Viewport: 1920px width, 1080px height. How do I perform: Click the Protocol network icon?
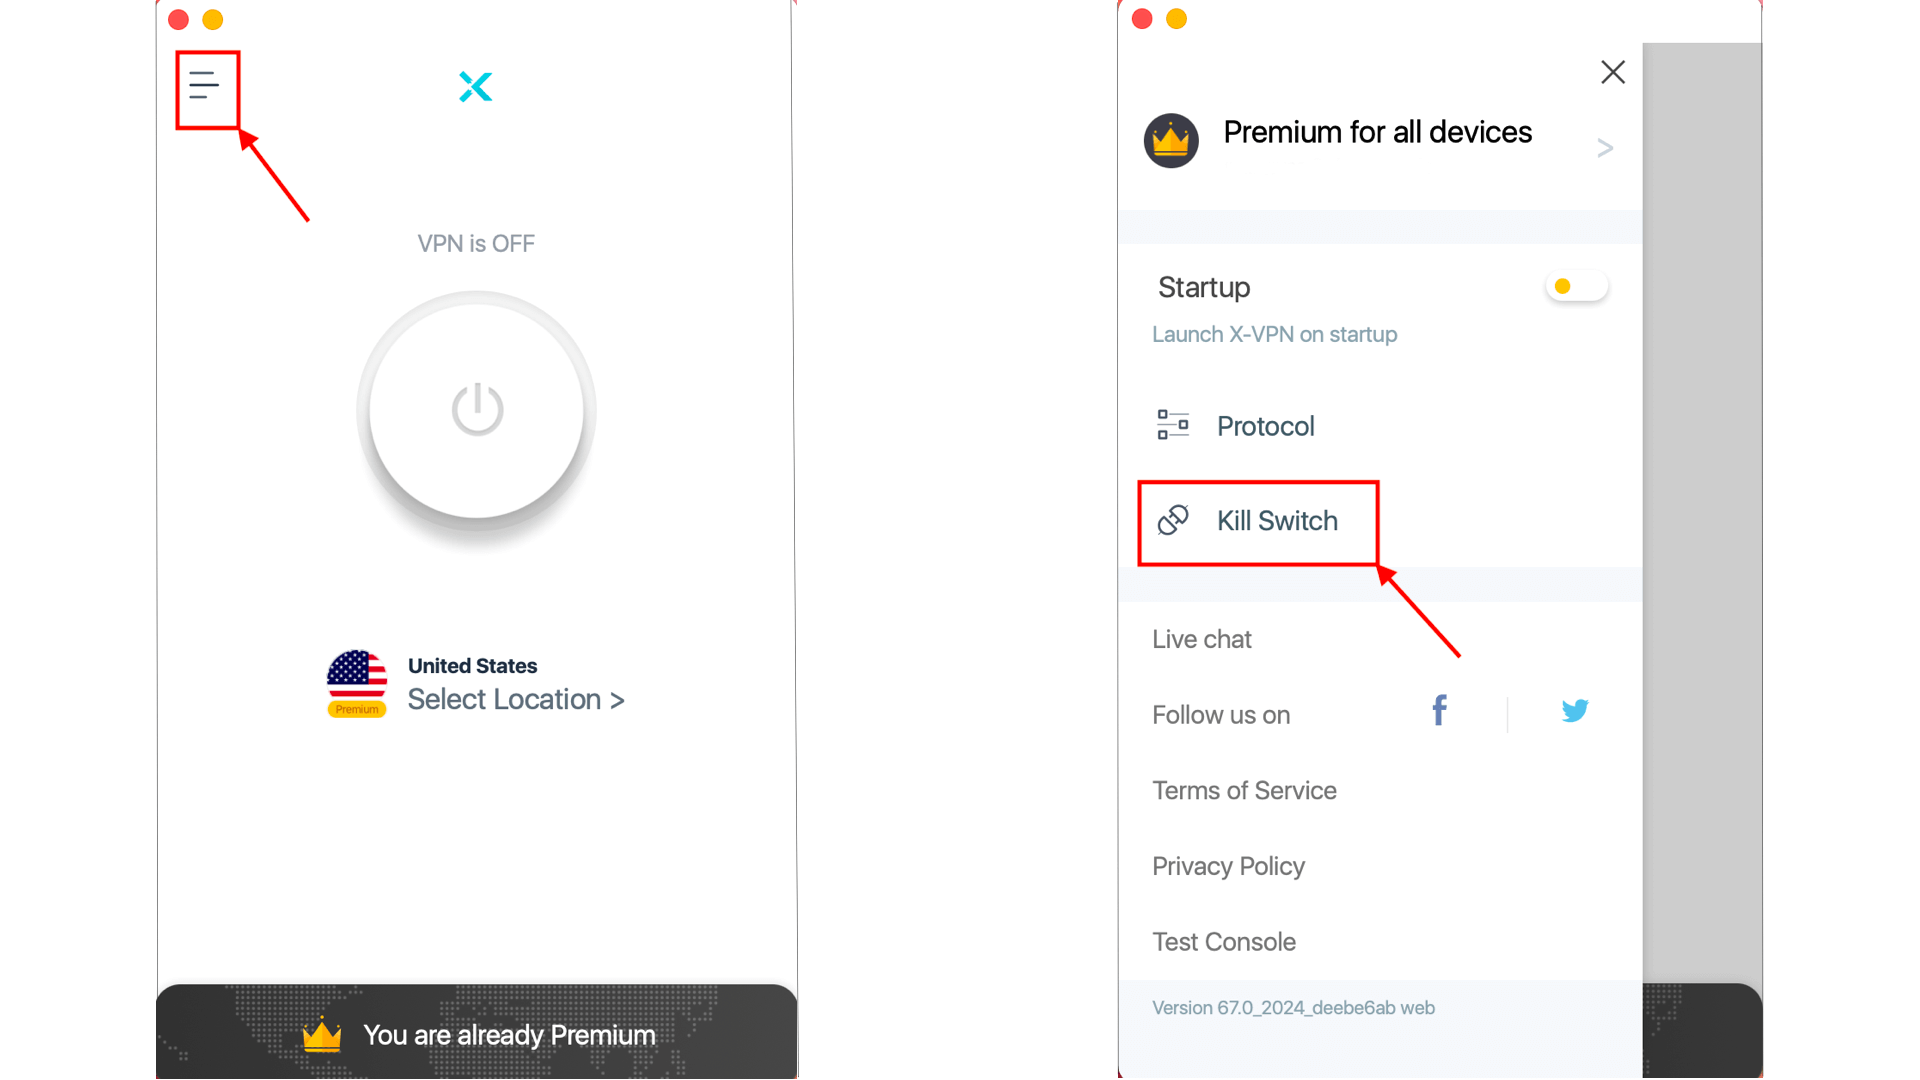tap(1170, 426)
